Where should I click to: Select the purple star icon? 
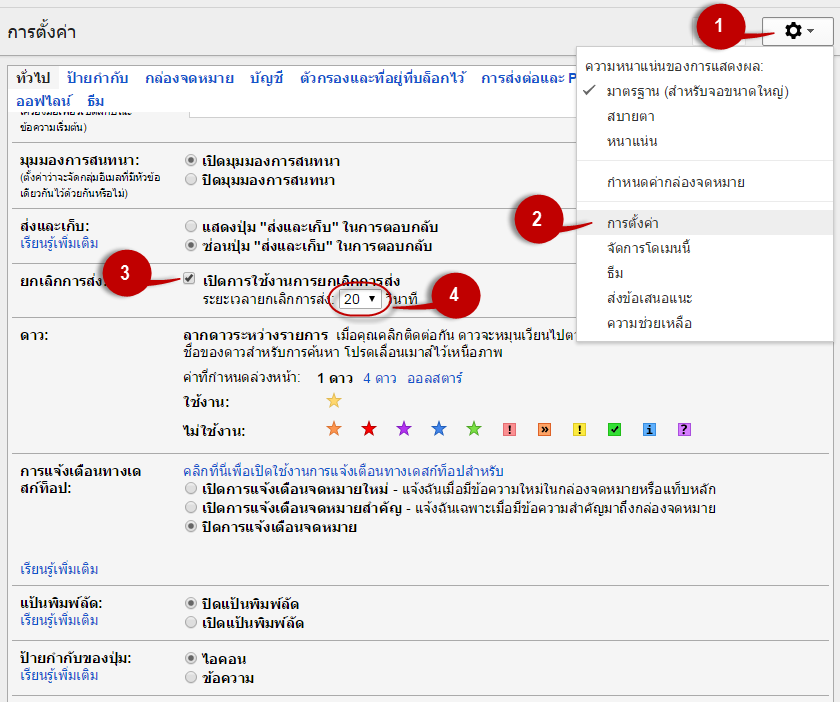(x=404, y=430)
